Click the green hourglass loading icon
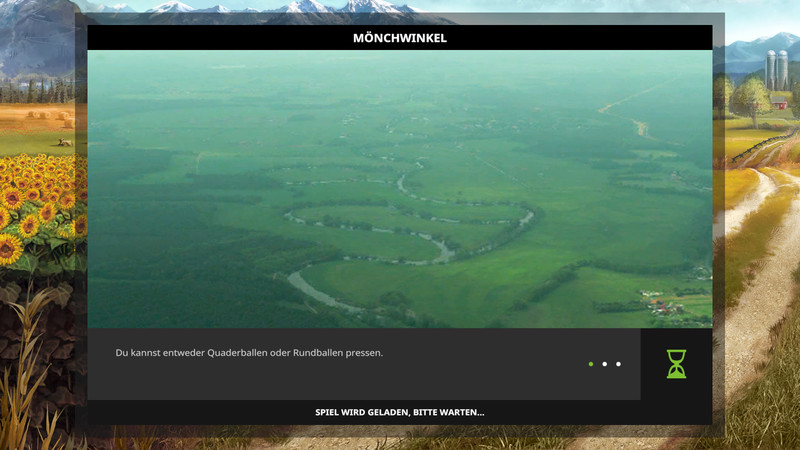Viewport: 800px width, 450px height. click(x=676, y=364)
